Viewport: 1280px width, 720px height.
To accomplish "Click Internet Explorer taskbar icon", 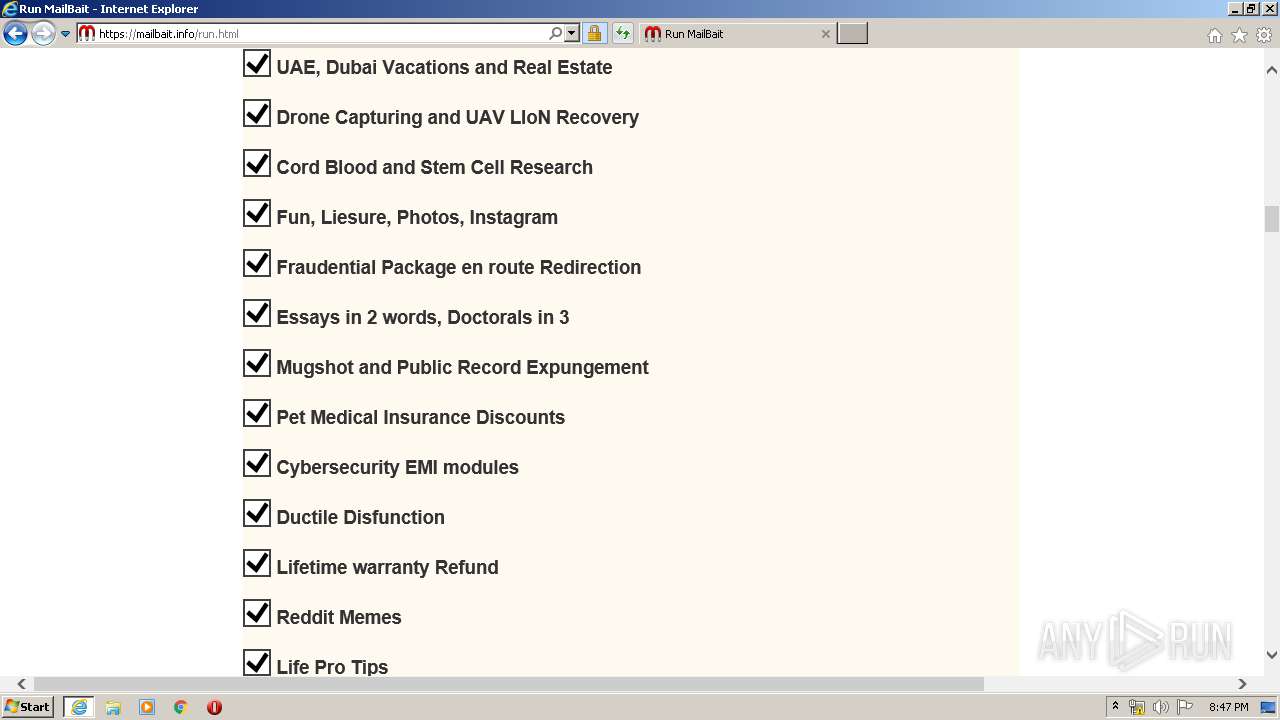I will point(79,707).
